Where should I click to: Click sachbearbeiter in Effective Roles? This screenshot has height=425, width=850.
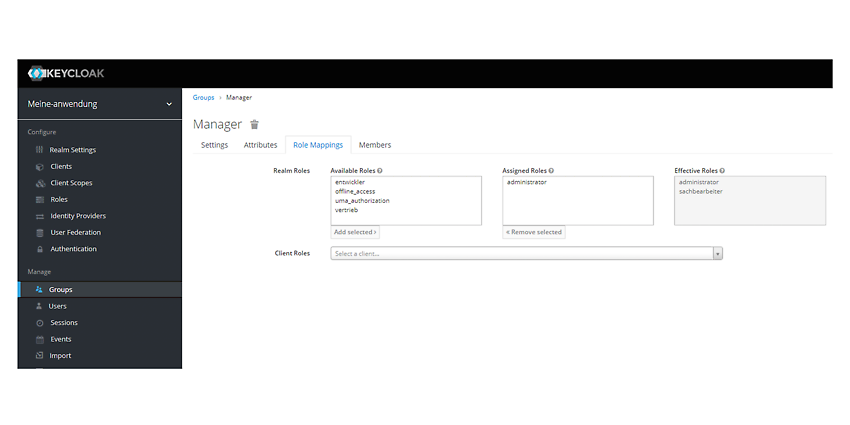tap(700, 191)
